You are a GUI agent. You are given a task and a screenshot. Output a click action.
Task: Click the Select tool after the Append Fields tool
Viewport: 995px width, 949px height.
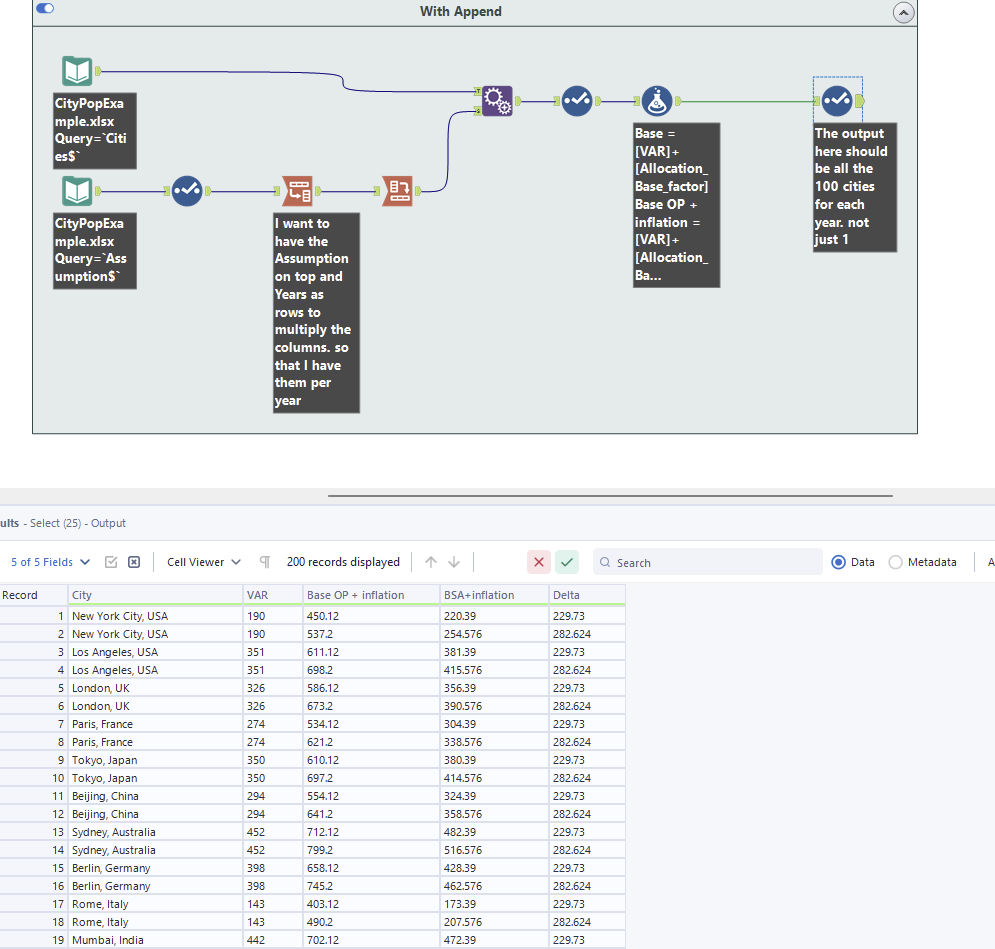click(577, 100)
